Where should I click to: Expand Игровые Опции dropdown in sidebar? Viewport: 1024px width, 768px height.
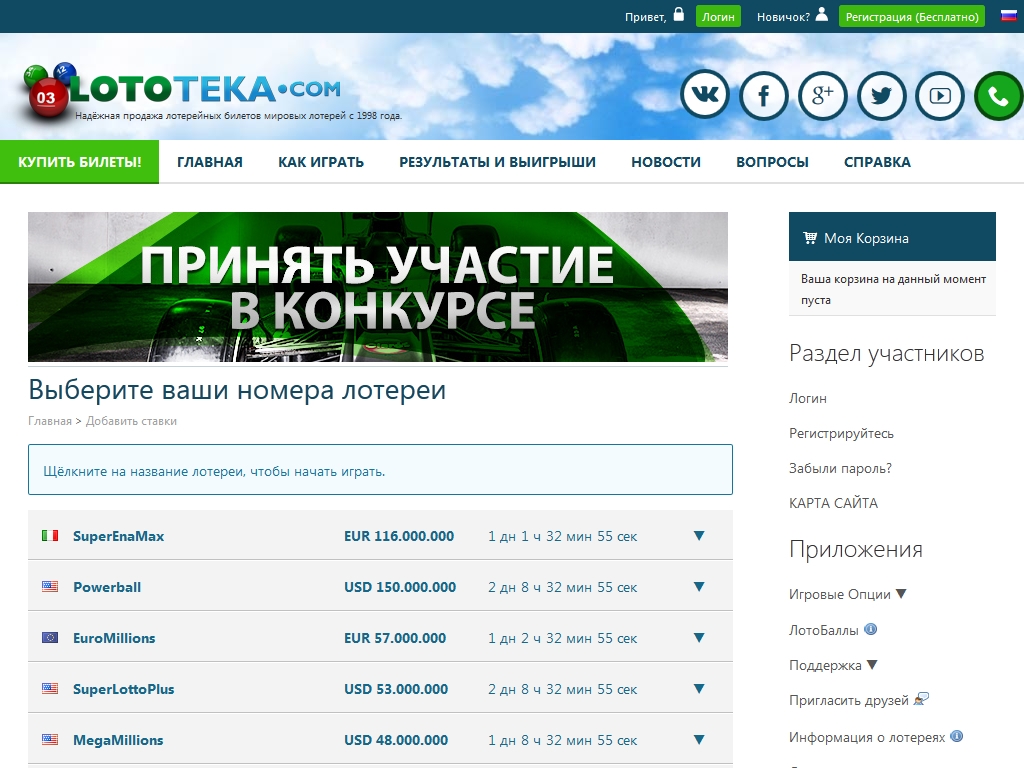(900, 594)
